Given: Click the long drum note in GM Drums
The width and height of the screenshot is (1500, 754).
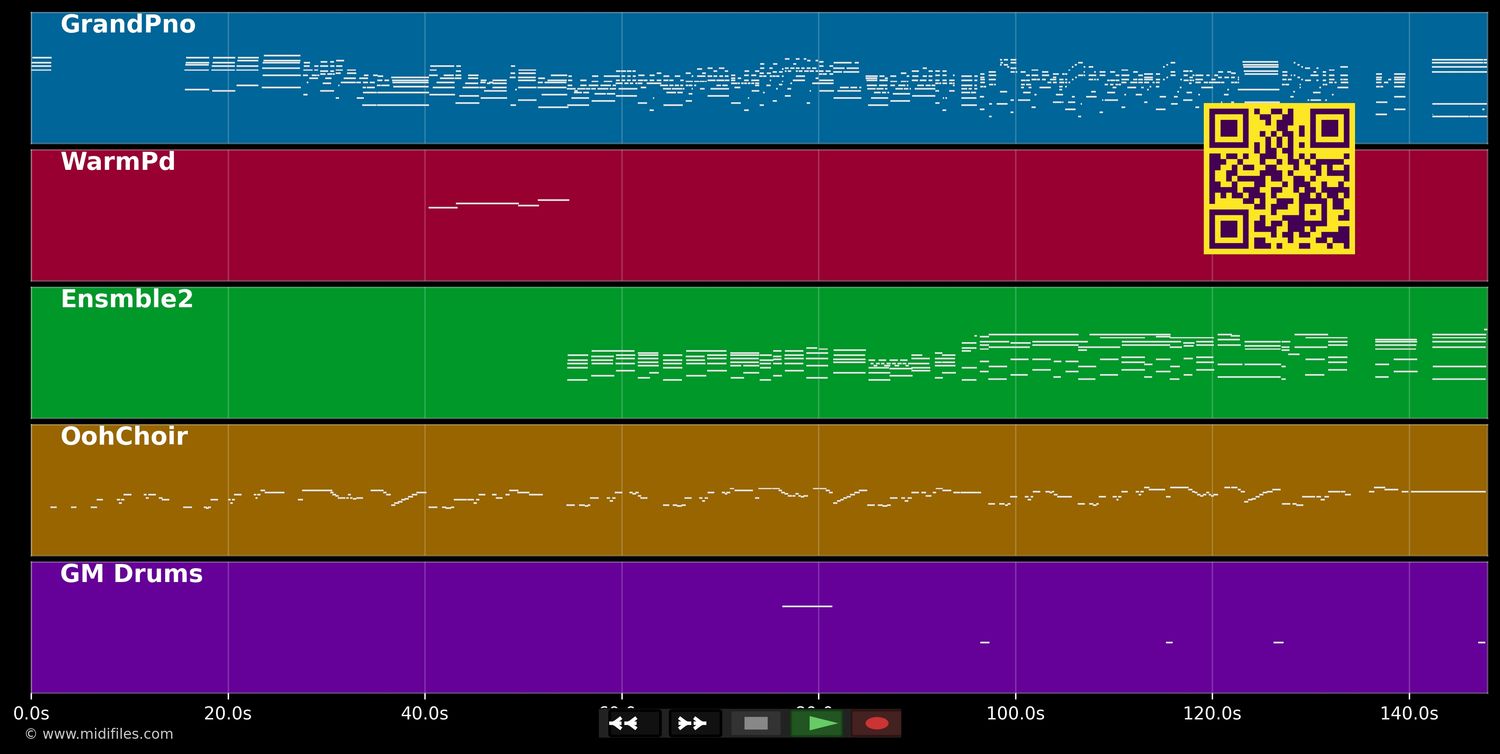Looking at the screenshot, I should (x=807, y=606).
